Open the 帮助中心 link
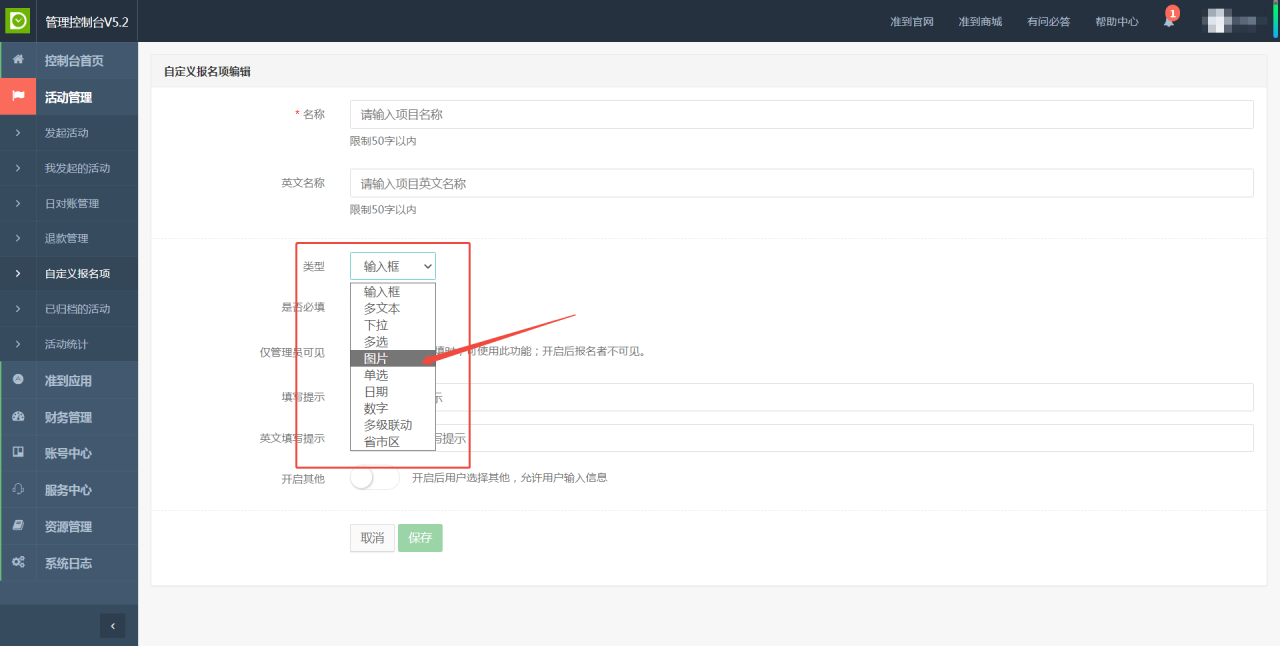 1117,21
